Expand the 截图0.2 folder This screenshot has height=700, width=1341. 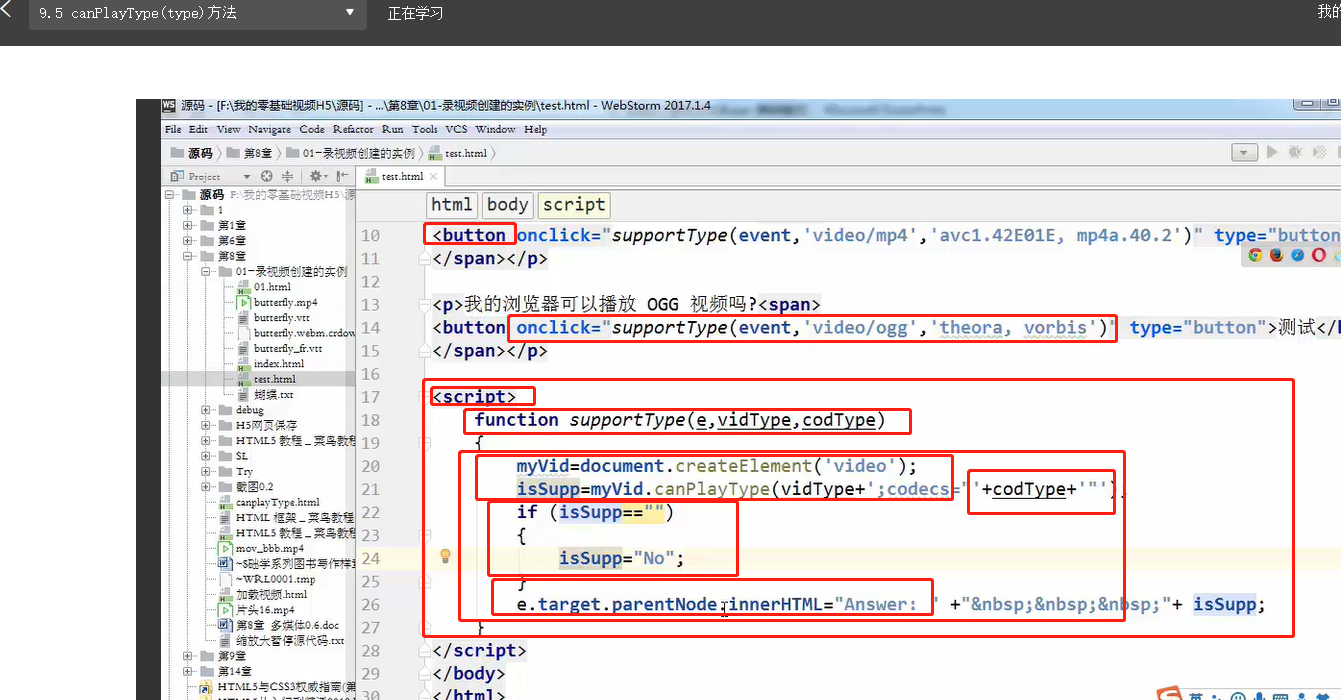[x=206, y=487]
